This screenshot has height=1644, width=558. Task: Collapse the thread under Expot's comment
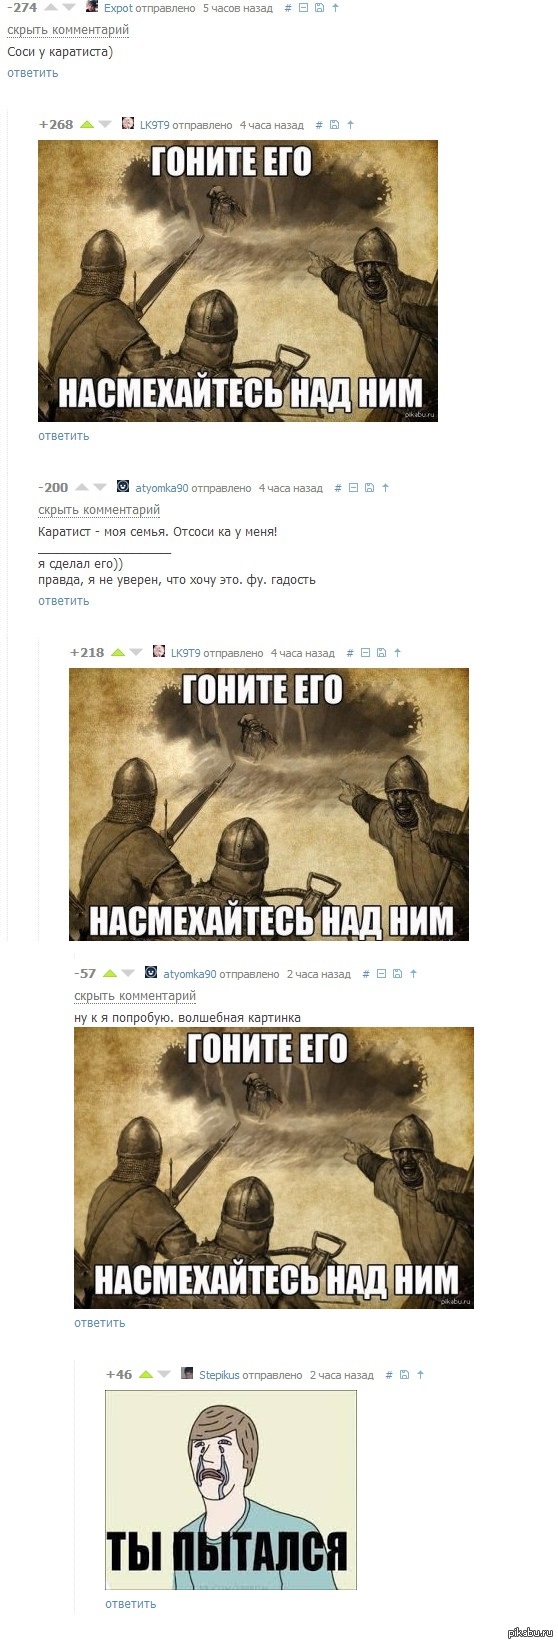coord(303,8)
